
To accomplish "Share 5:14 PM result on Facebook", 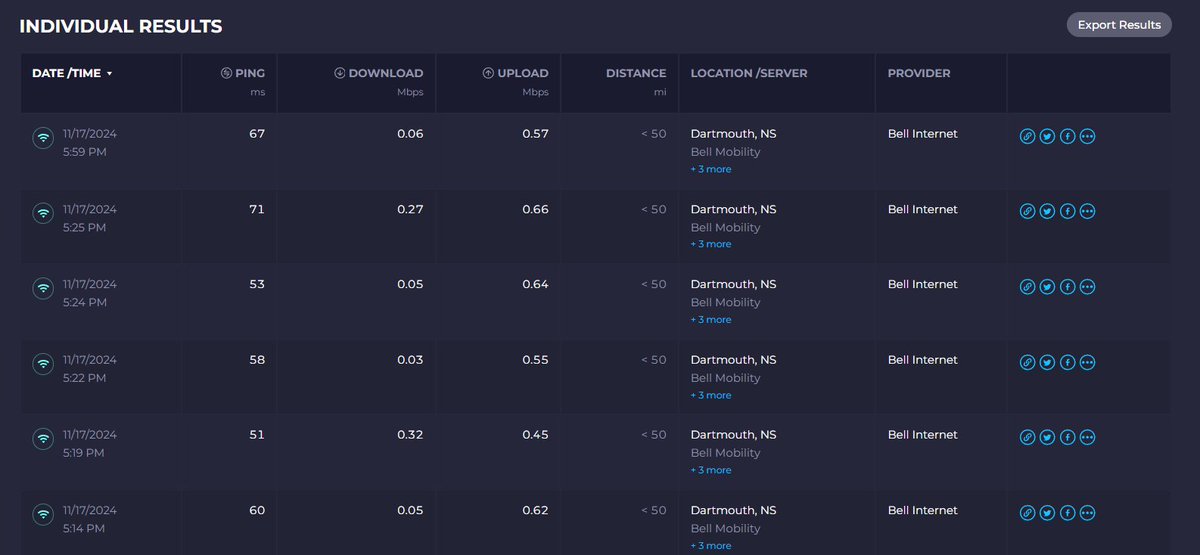I will (1067, 513).
